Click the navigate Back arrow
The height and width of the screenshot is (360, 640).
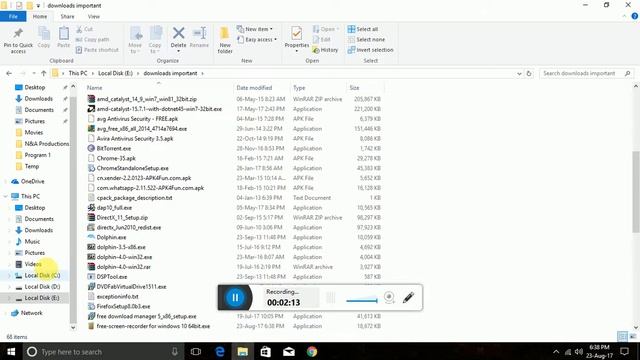point(9,73)
